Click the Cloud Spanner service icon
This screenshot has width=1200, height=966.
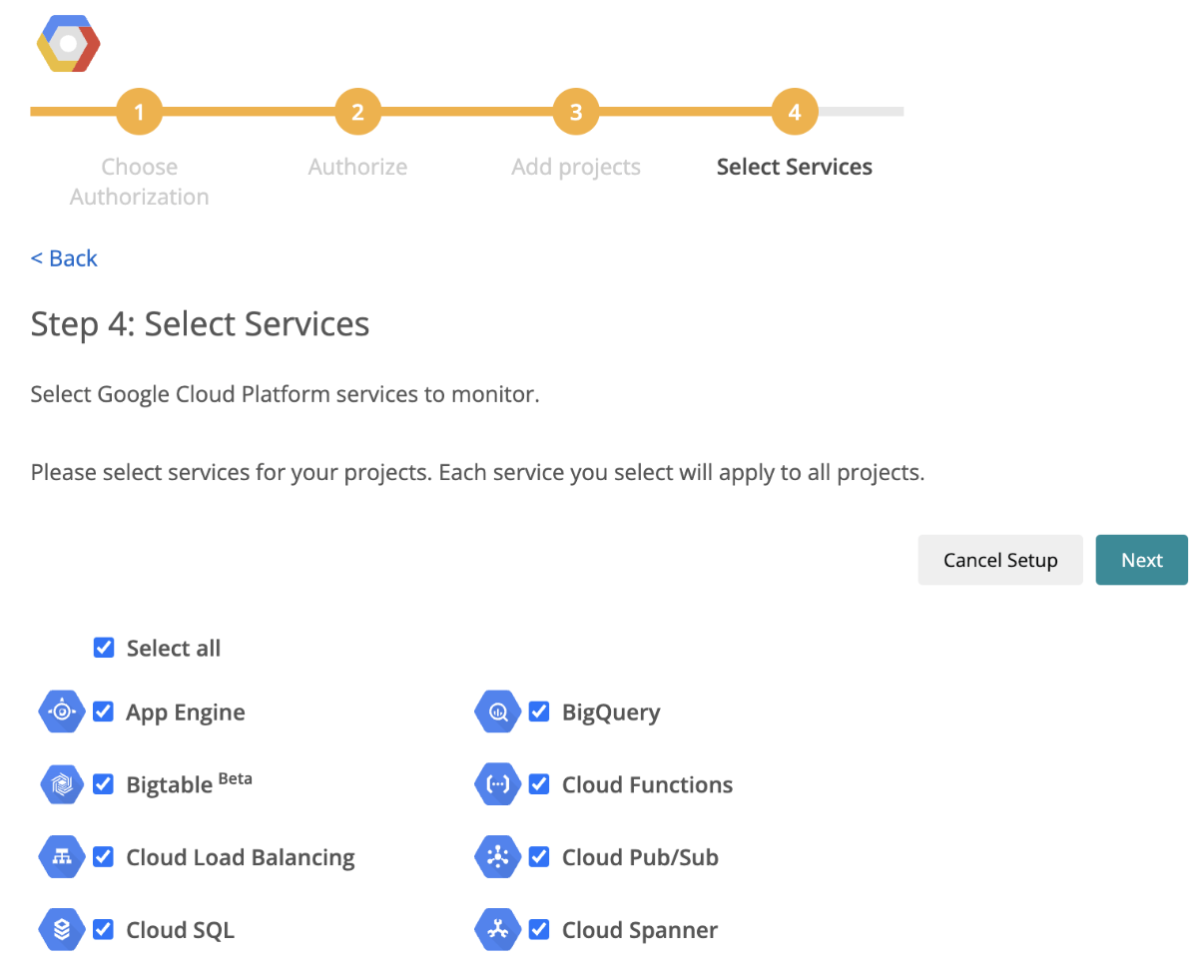point(498,930)
